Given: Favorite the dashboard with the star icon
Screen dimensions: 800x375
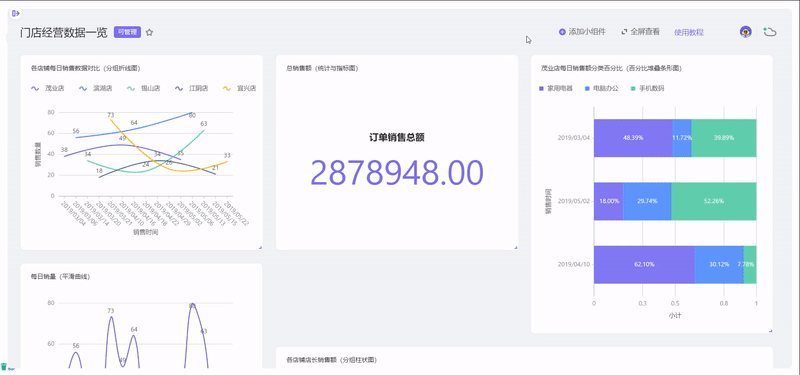Looking at the screenshot, I should click(x=149, y=32).
